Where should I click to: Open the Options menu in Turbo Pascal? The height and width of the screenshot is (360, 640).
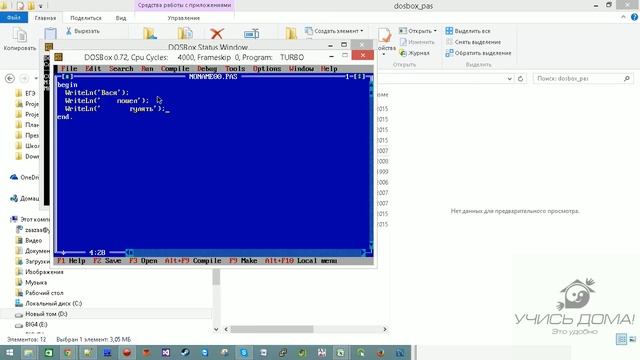pos(267,69)
